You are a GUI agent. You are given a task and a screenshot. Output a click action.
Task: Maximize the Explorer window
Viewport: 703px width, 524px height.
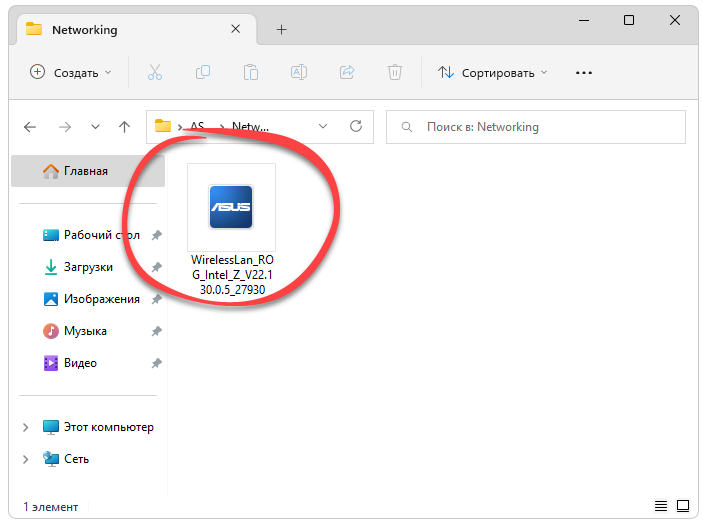(629, 20)
